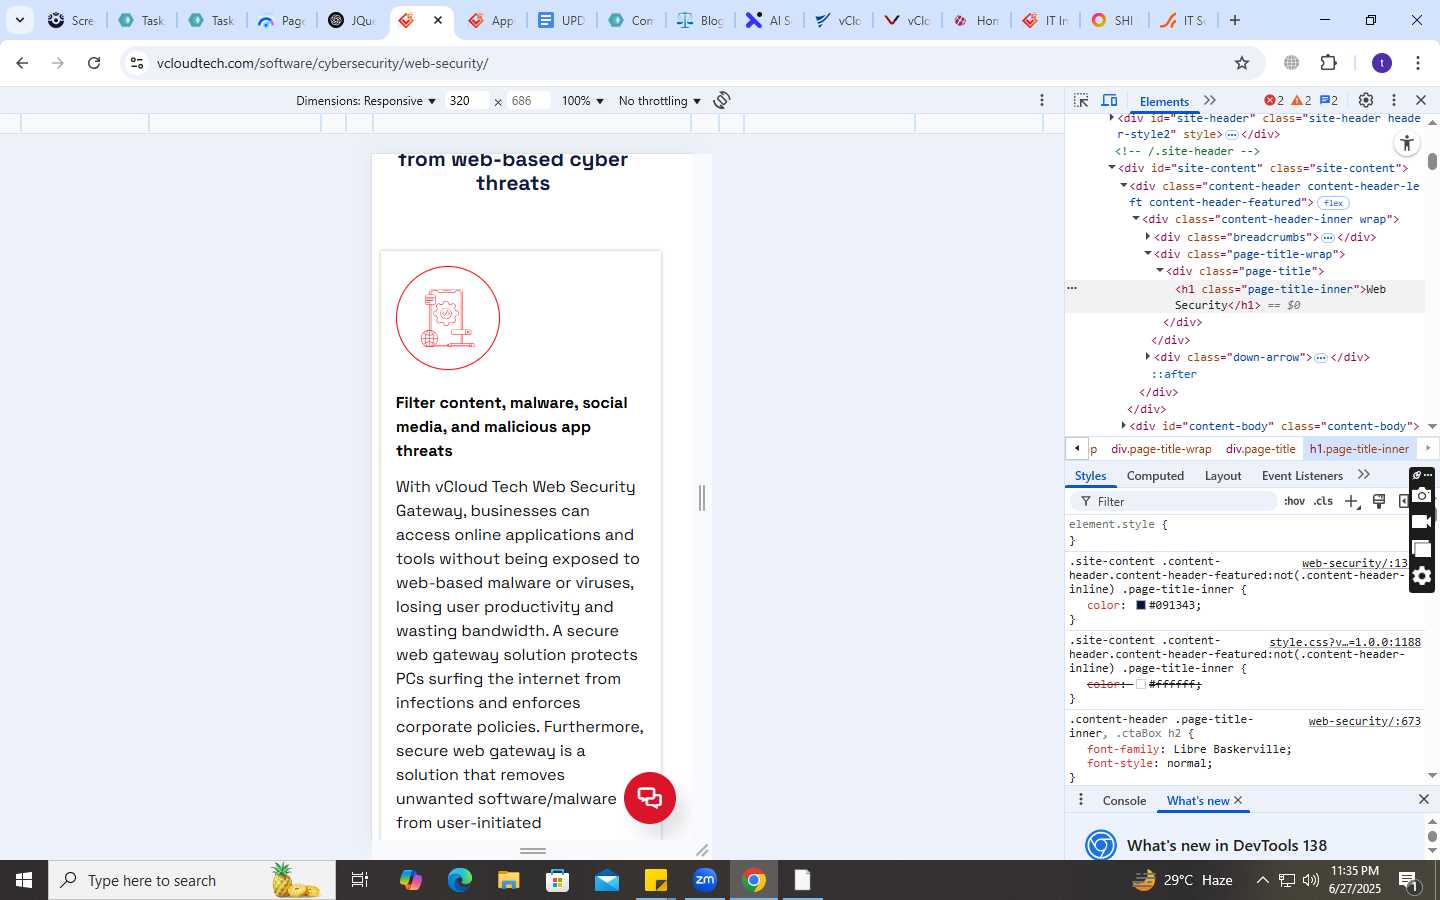The width and height of the screenshot is (1440, 900).
Task: Open drawer three-dot menu beside Console
Action: pos(1080,800)
